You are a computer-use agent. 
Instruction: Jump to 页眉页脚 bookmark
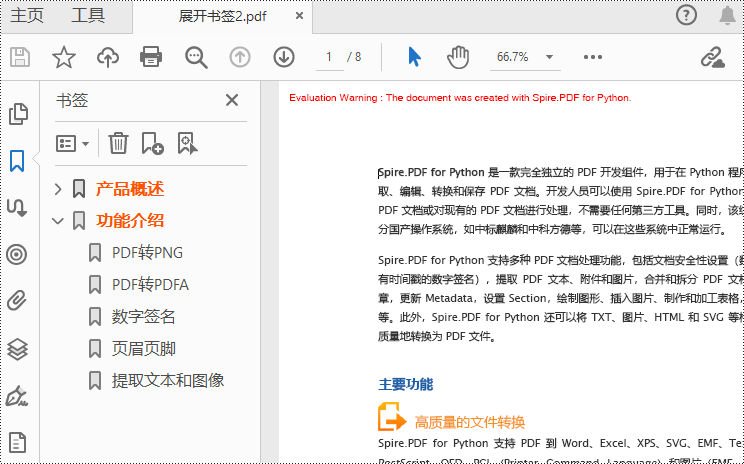[x=143, y=349]
